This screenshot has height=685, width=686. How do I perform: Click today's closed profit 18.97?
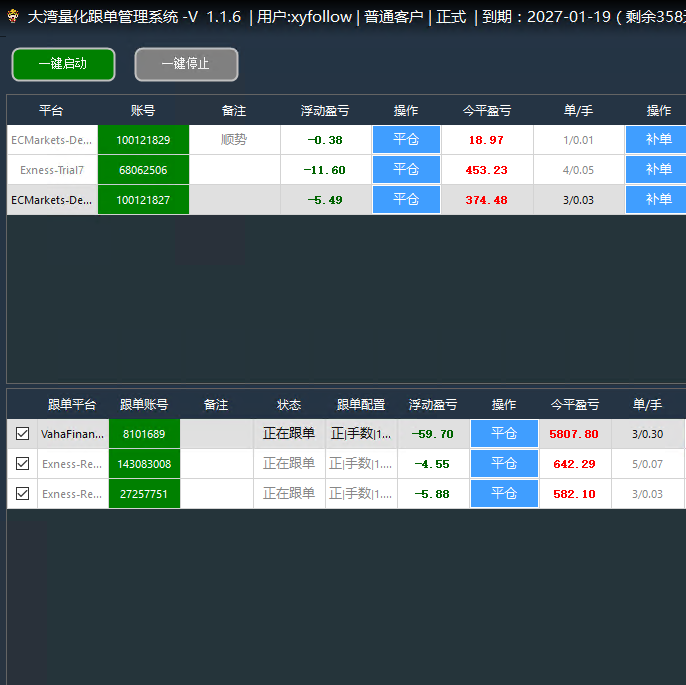point(486,140)
